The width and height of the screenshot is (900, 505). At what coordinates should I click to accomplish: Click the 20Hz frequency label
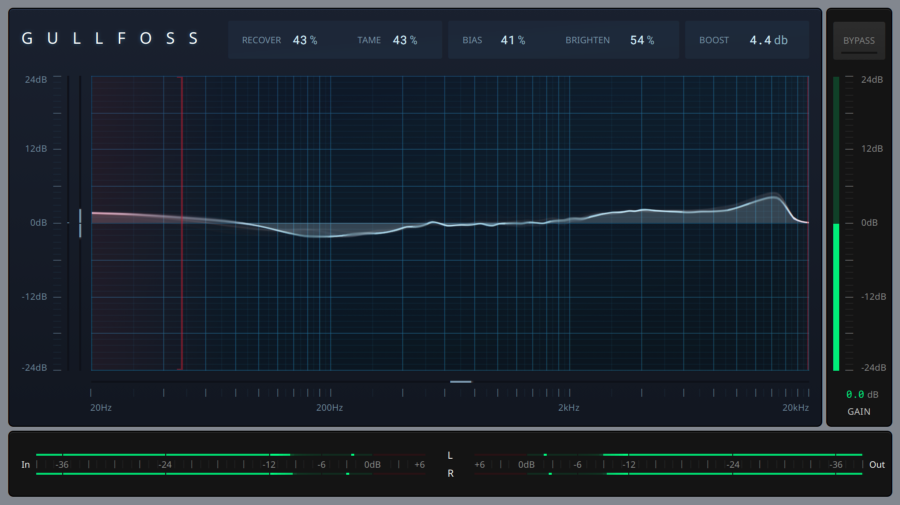pos(101,407)
